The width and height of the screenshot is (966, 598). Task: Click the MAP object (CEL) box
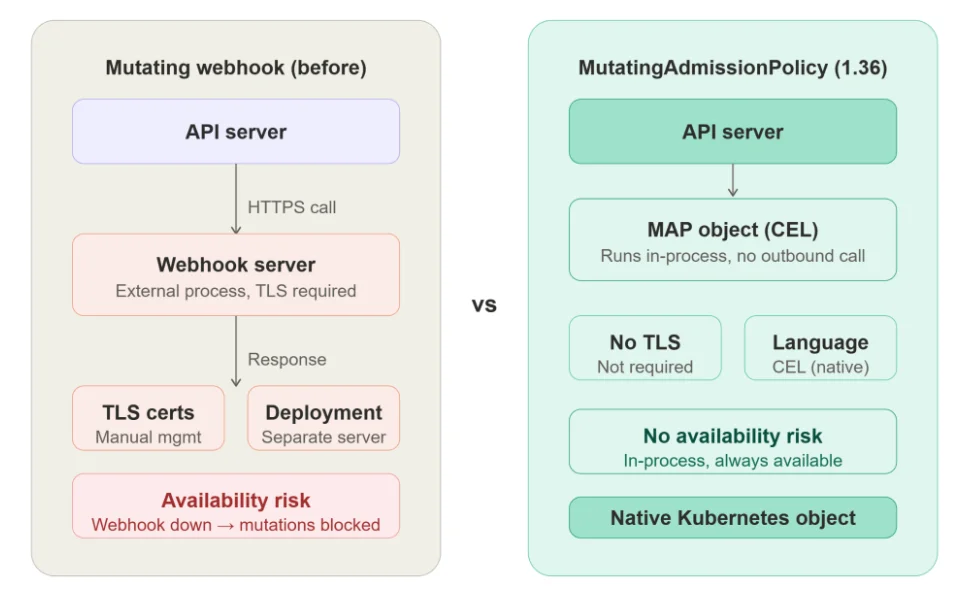coord(733,240)
